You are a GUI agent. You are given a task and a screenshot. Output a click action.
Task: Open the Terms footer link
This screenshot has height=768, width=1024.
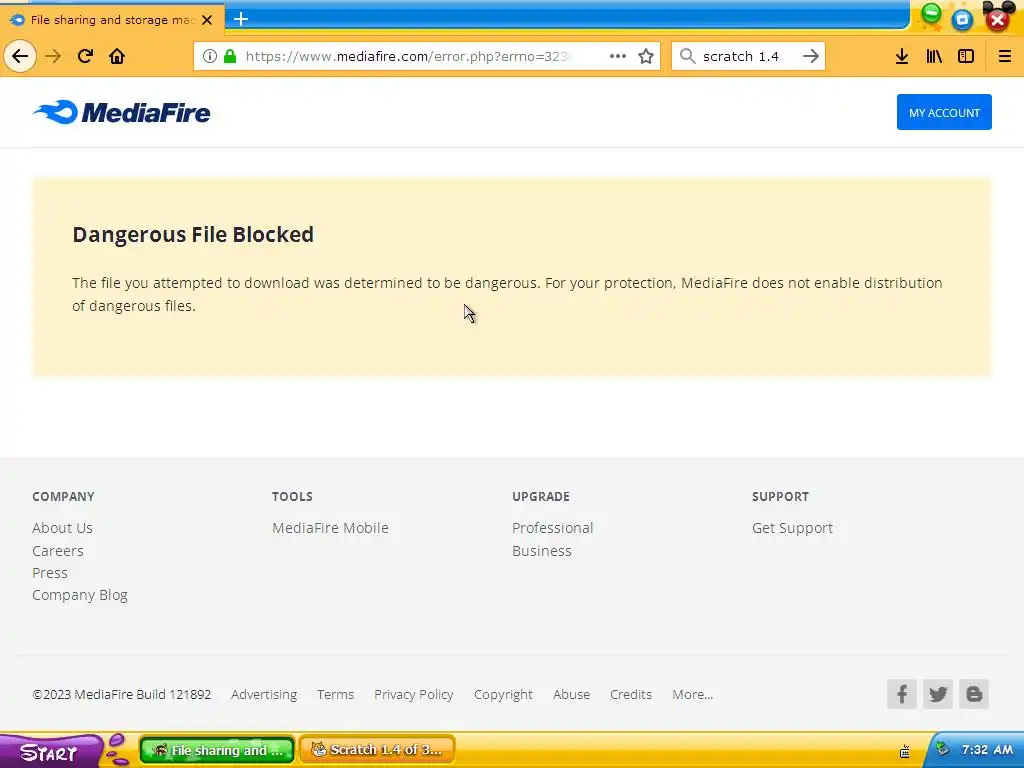335,694
